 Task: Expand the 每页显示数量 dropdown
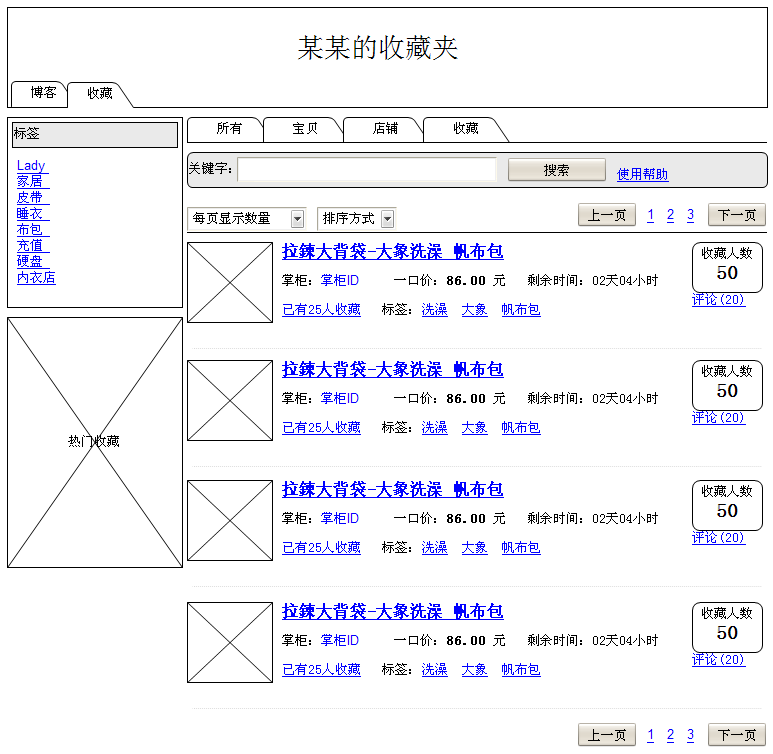pyautogui.click(x=246, y=218)
